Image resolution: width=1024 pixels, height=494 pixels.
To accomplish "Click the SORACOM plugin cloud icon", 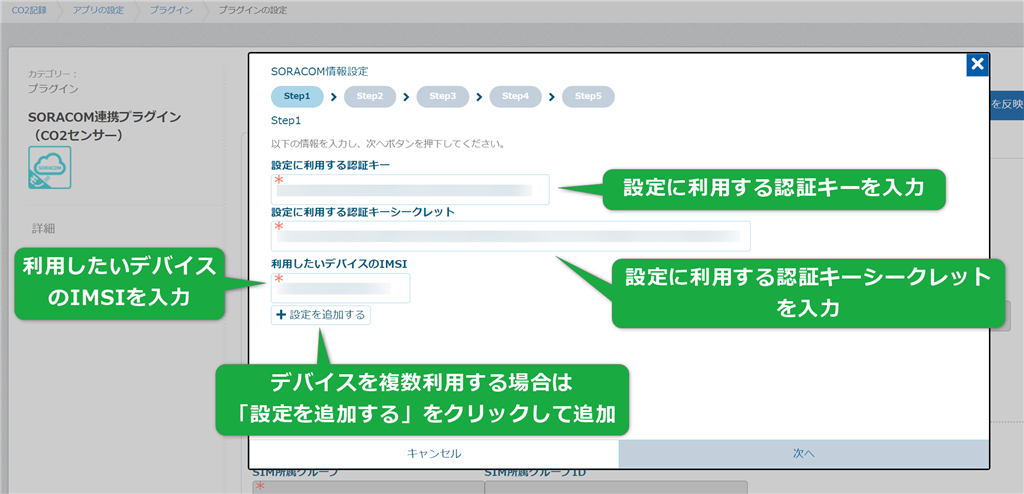I will point(50,168).
